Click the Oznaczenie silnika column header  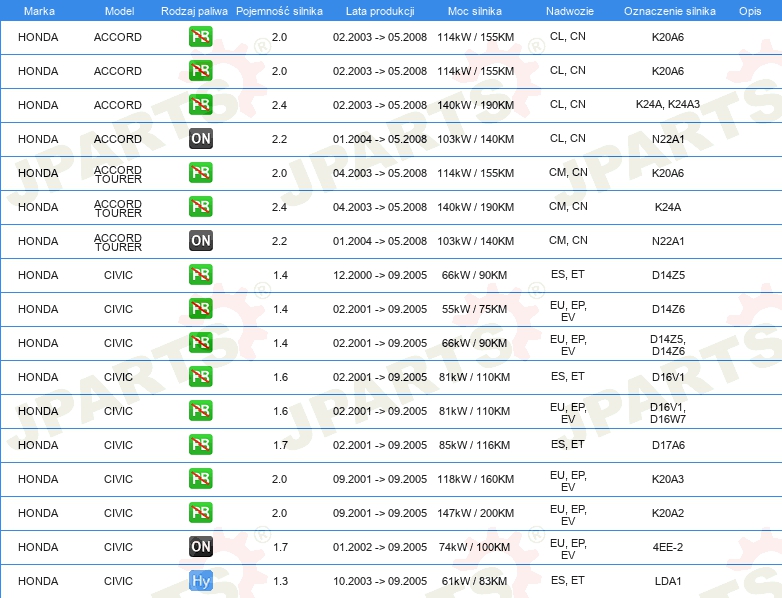(670, 11)
